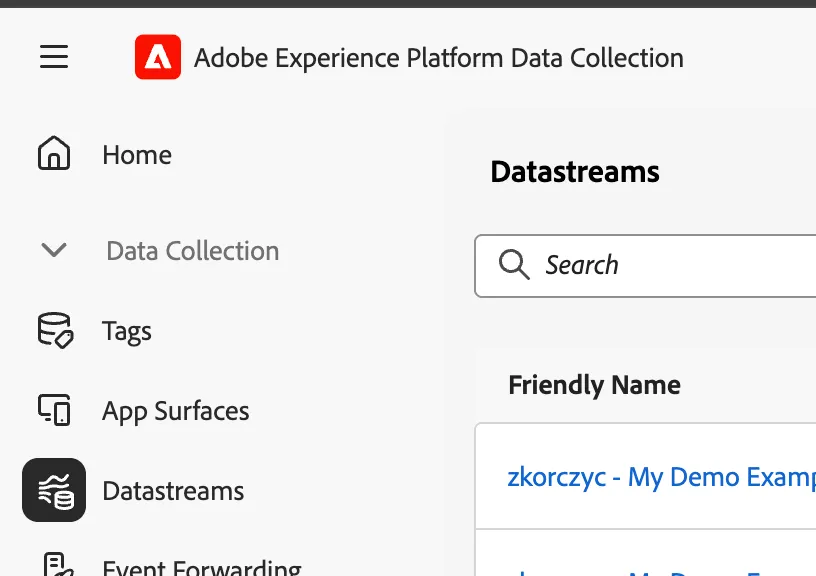
Task: Open App Surfaces in the sidebar
Action: coord(176,411)
